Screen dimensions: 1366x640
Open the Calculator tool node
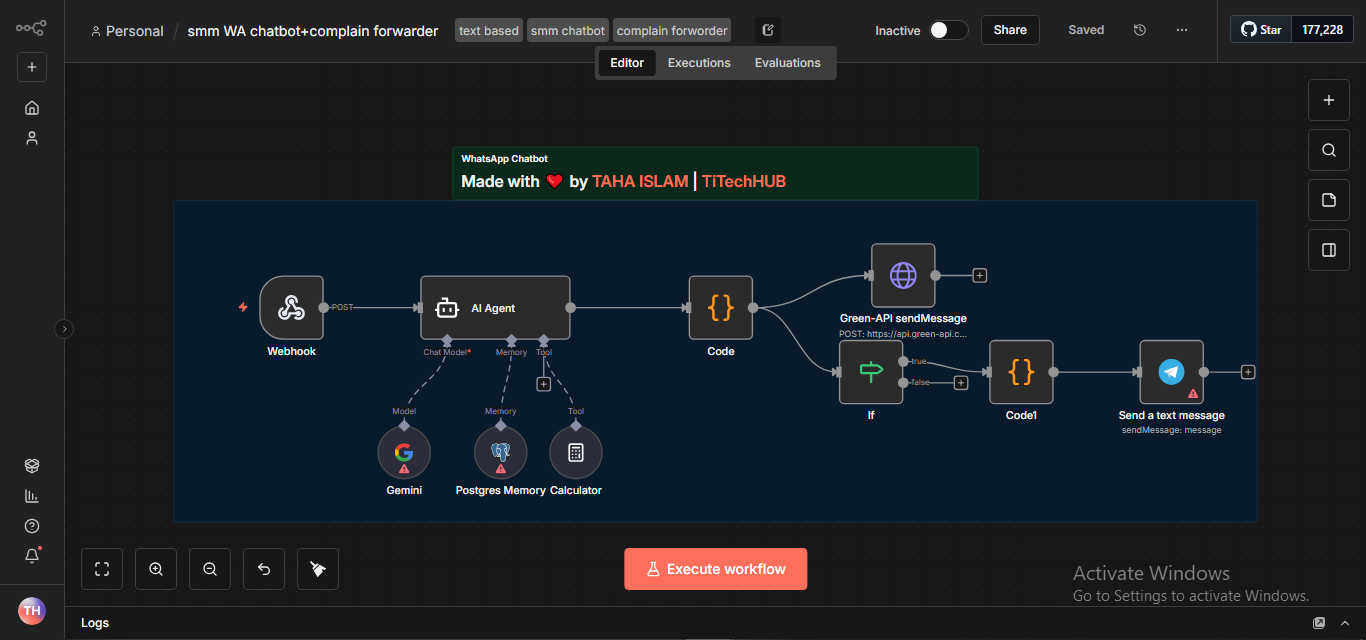click(x=576, y=453)
